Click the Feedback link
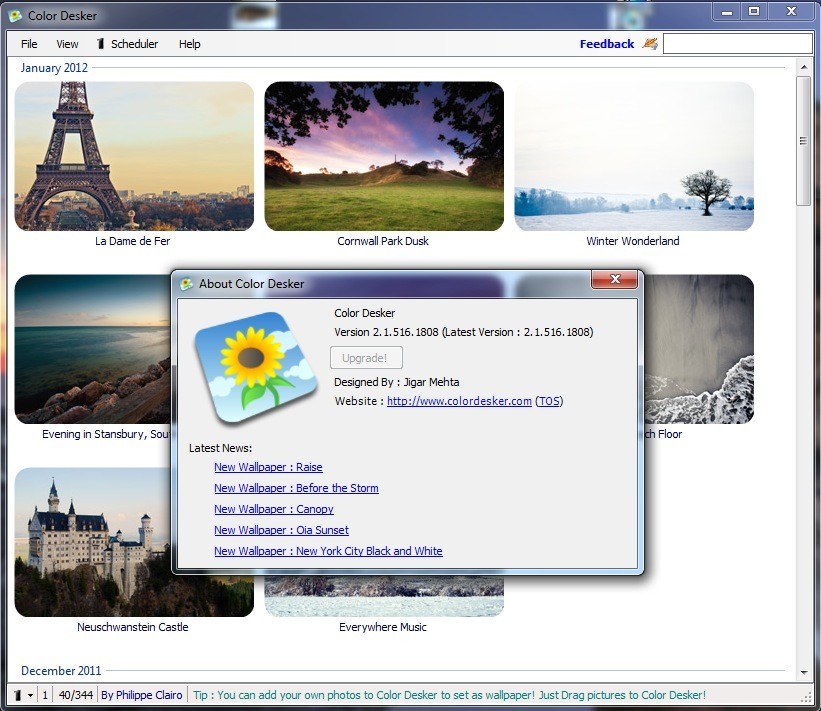The height and width of the screenshot is (711, 821). tap(605, 43)
